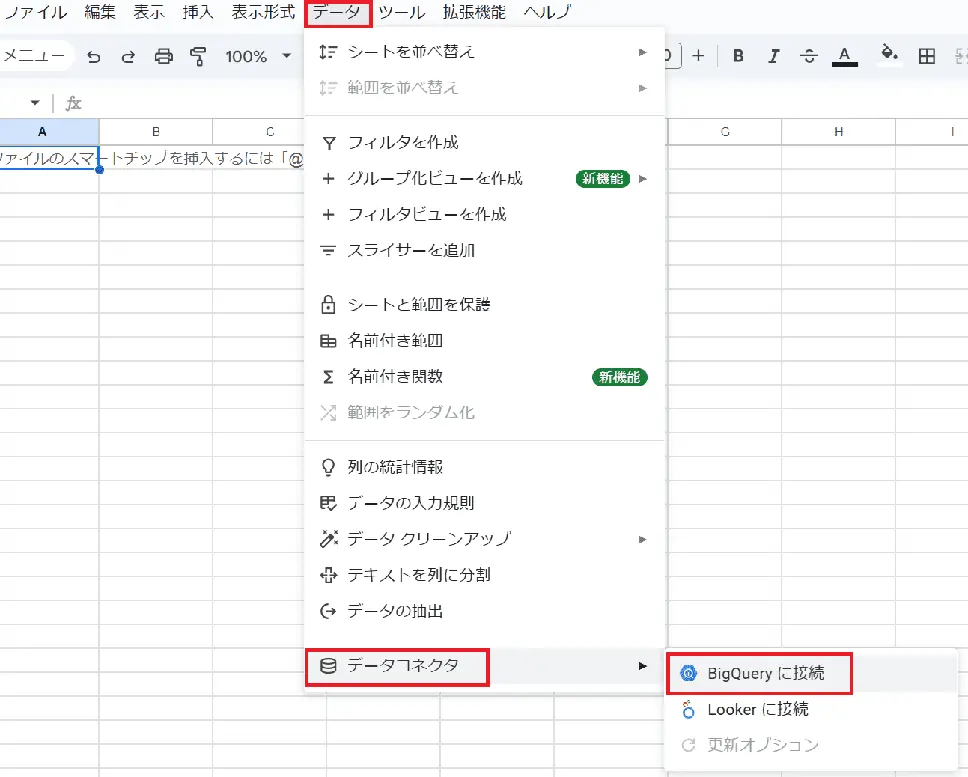Viewport: 968px width, 777px height.
Task: Open the 挿入 menu
Action: click(x=198, y=12)
